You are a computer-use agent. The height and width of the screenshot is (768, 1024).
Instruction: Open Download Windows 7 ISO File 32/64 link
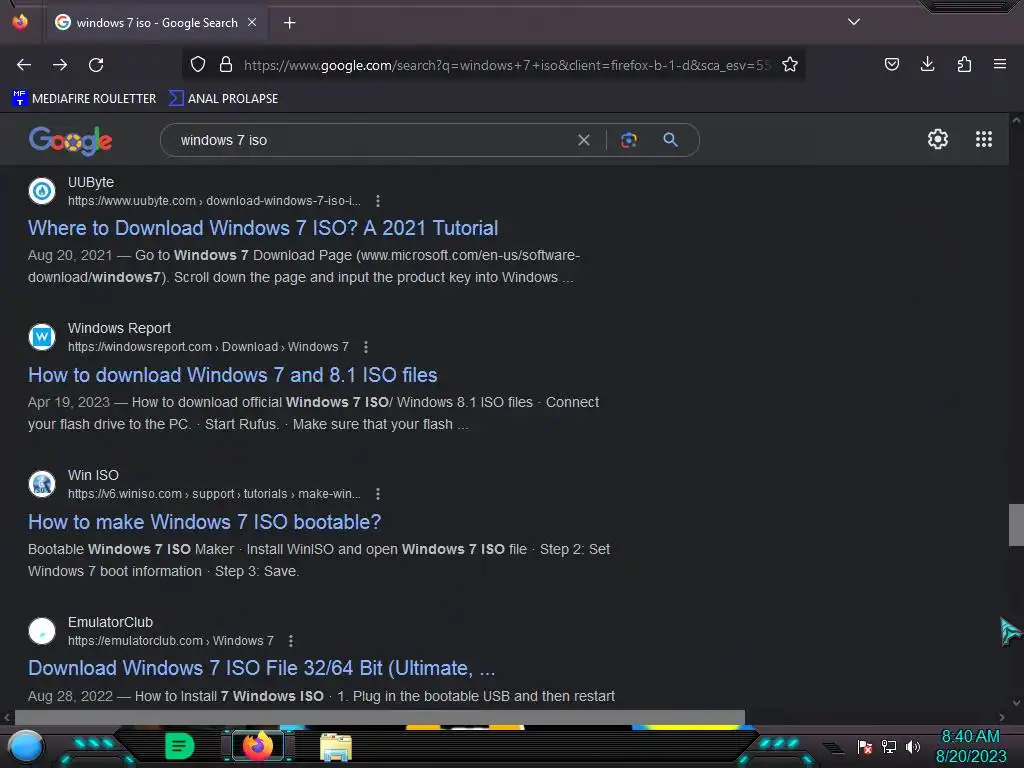coord(261,668)
